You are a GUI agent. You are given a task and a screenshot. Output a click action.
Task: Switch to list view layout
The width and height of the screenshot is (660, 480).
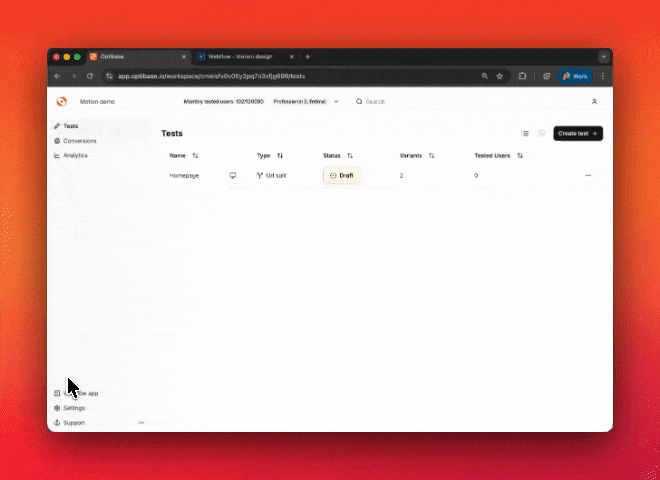pyautogui.click(x=525, y=133)
